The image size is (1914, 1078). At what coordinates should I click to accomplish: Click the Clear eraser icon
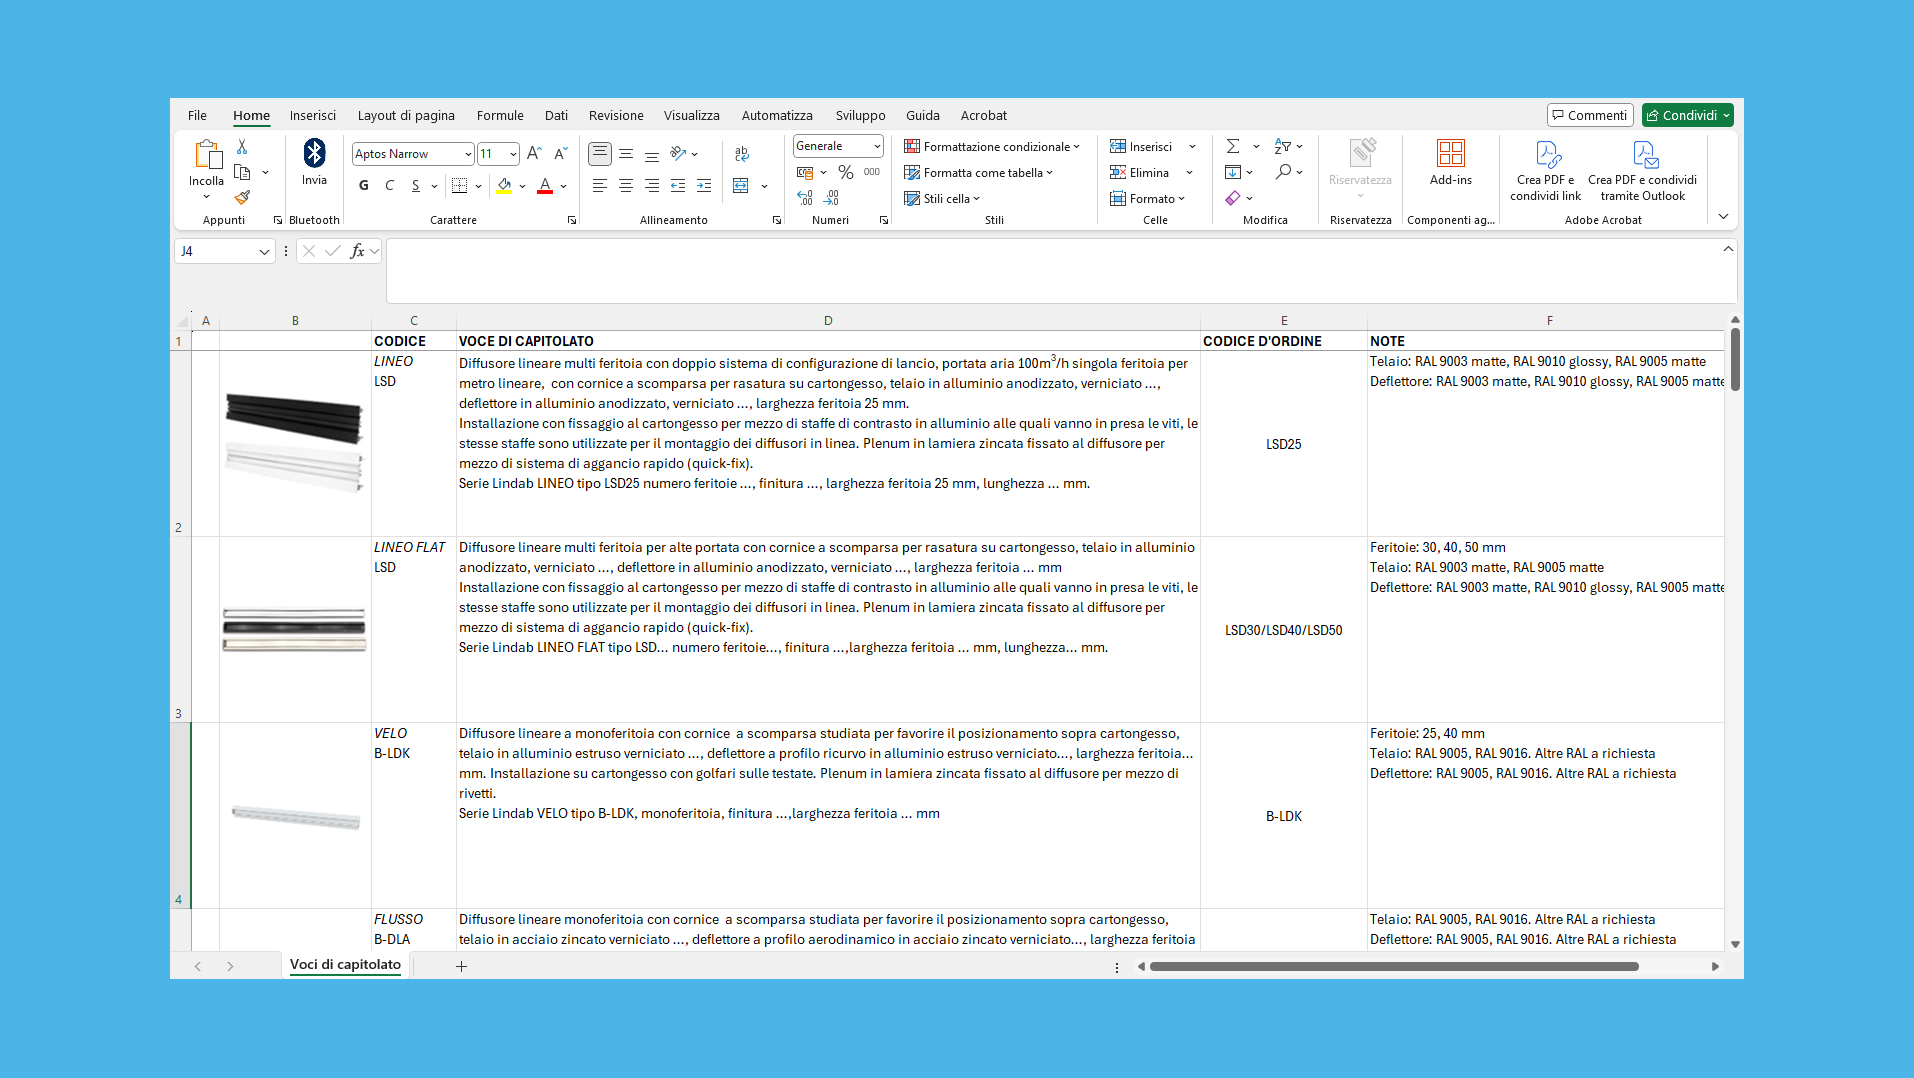pyautogui.click(x=1233, y=198)
